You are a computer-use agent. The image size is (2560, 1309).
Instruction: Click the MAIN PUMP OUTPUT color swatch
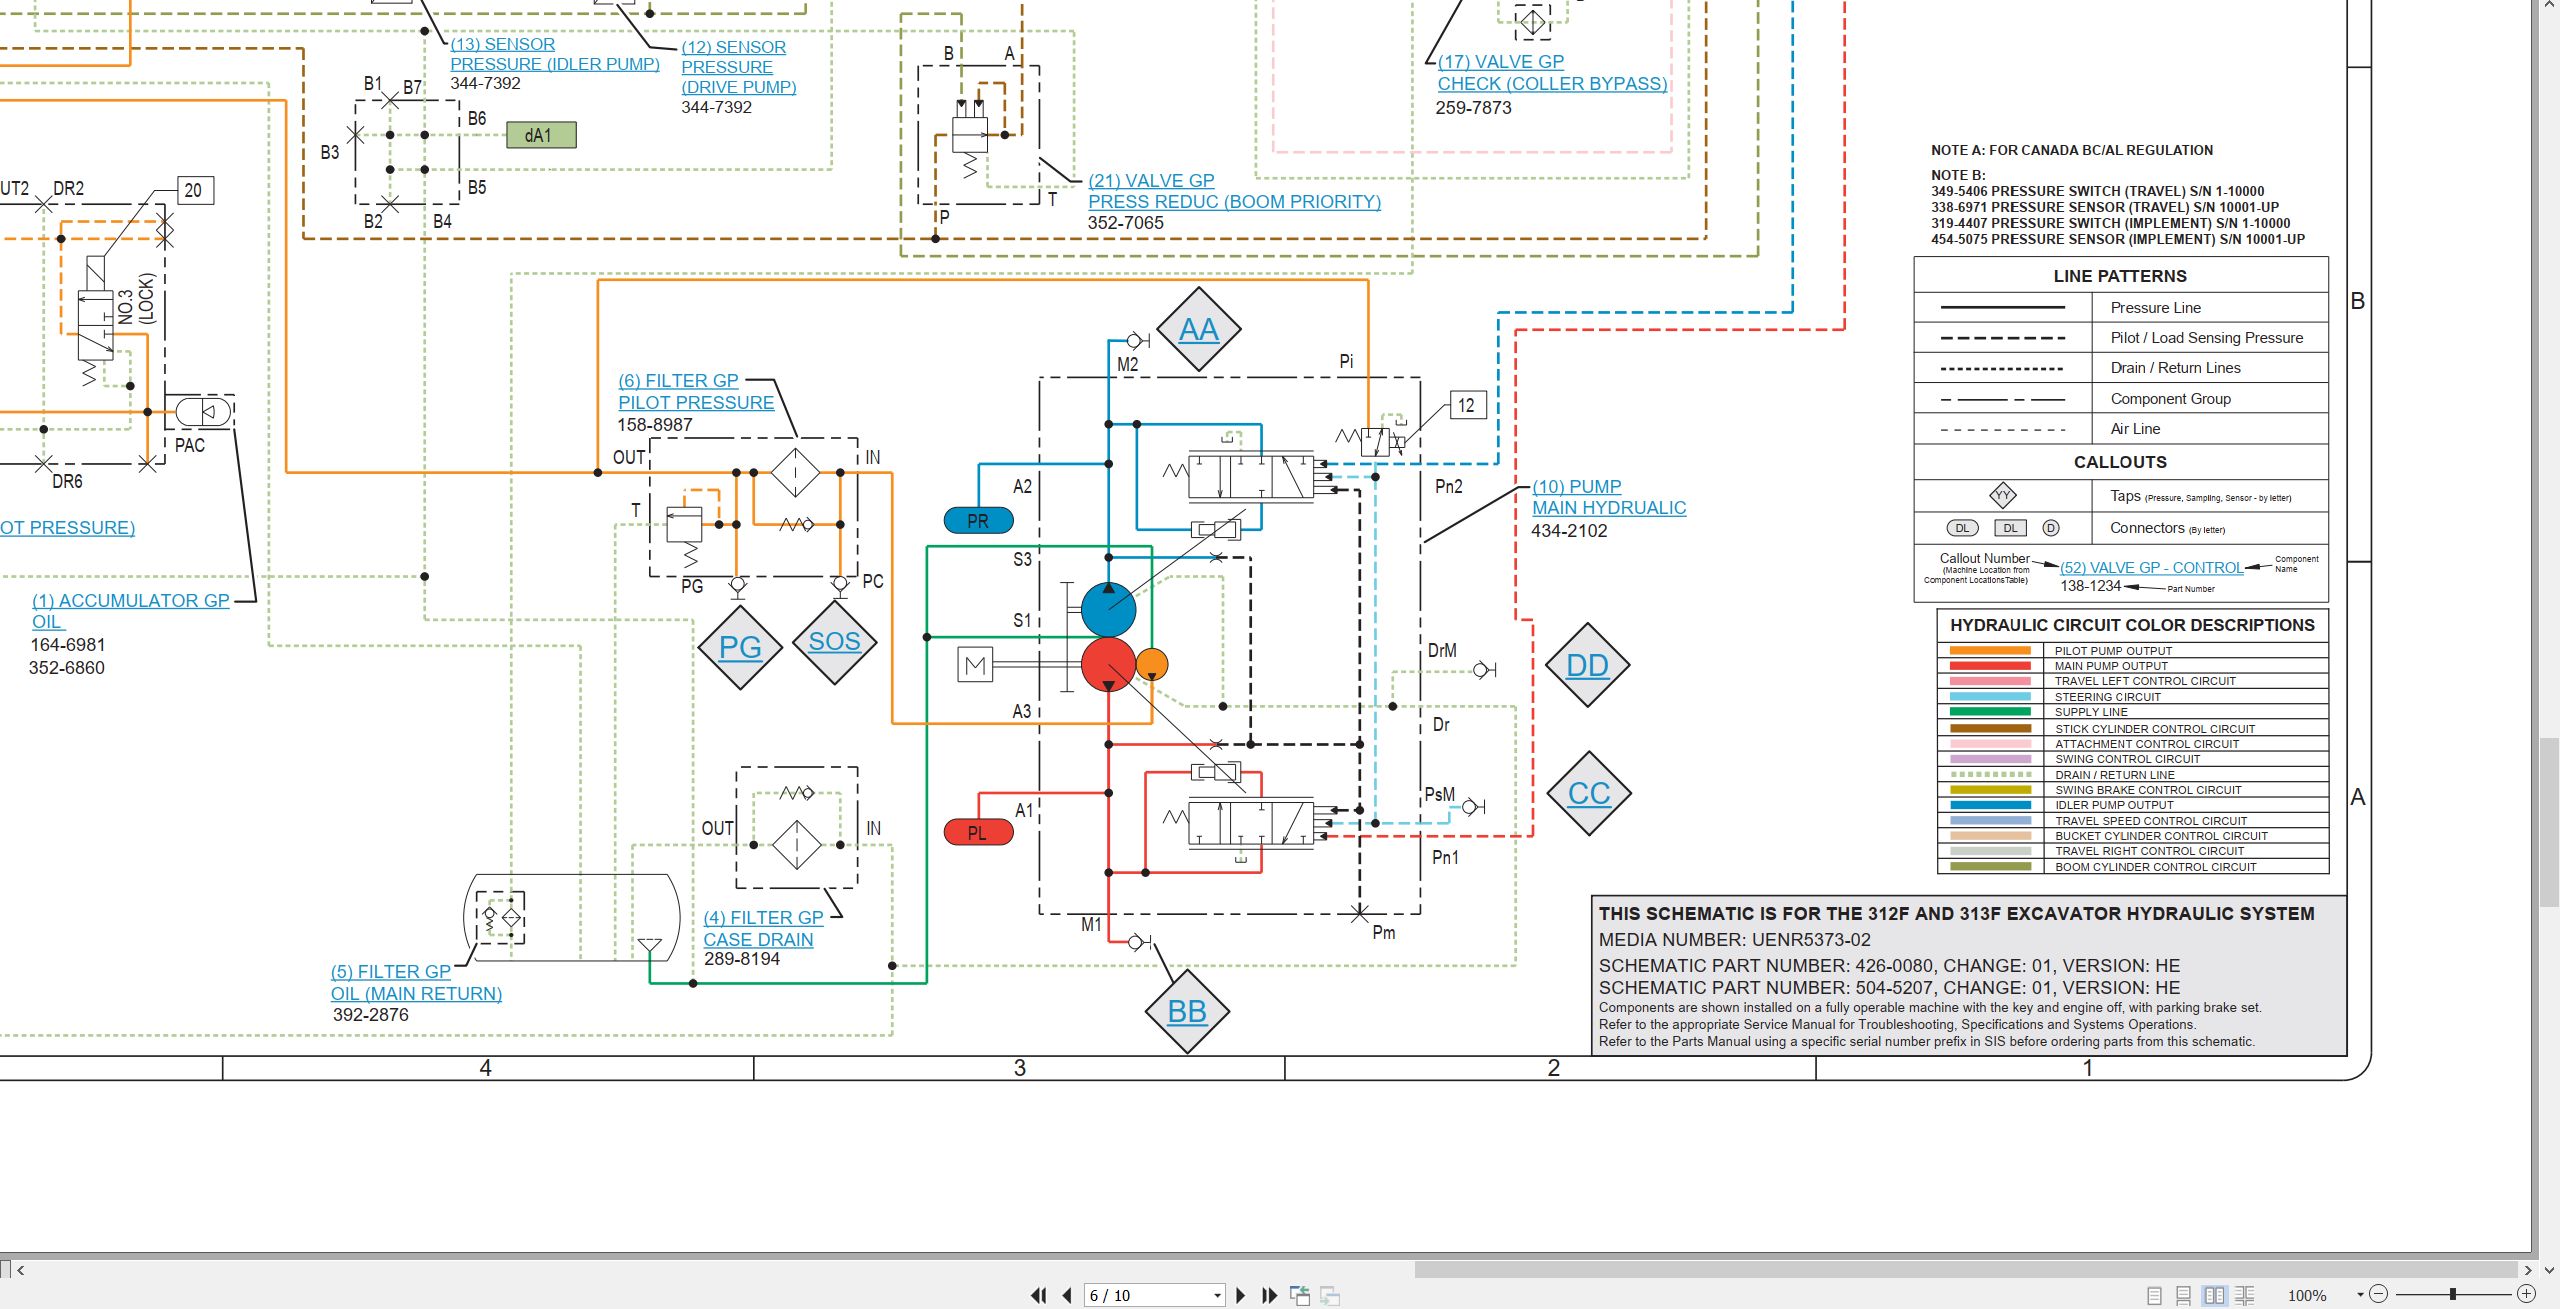[1990, 666]
